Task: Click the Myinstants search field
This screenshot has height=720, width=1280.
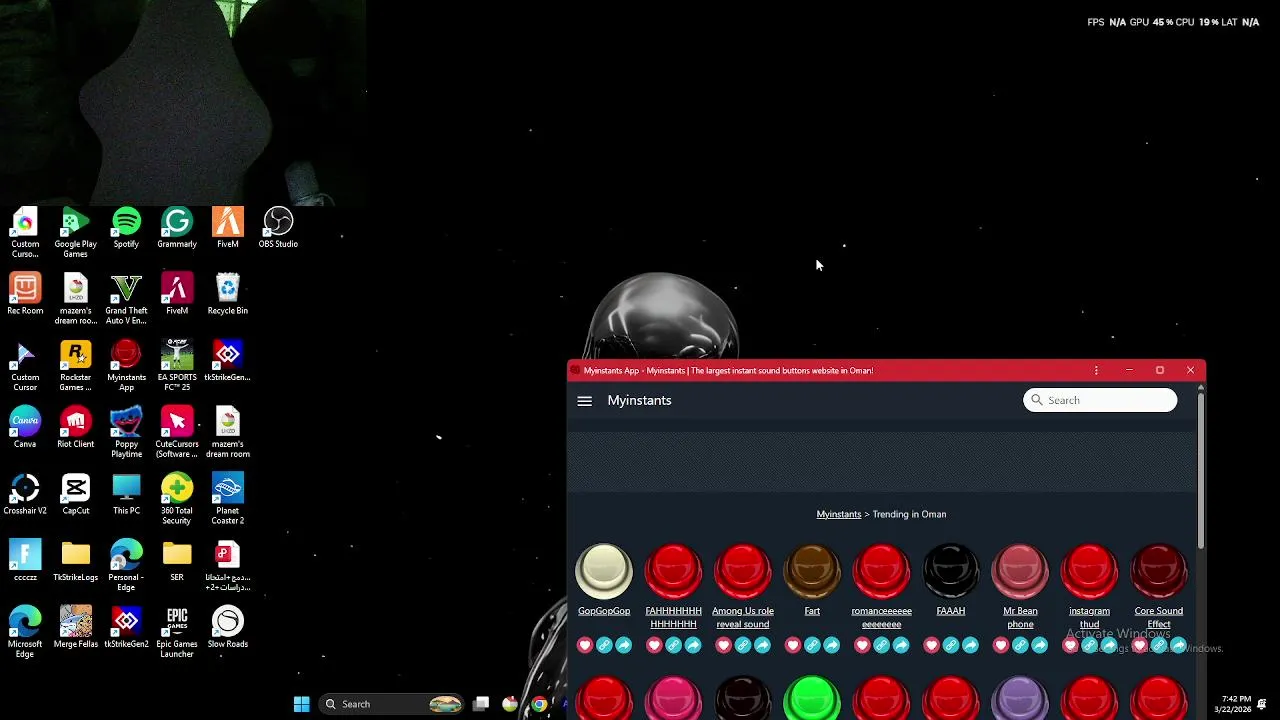Action: pyautogui.click(x=1100, y=400)
